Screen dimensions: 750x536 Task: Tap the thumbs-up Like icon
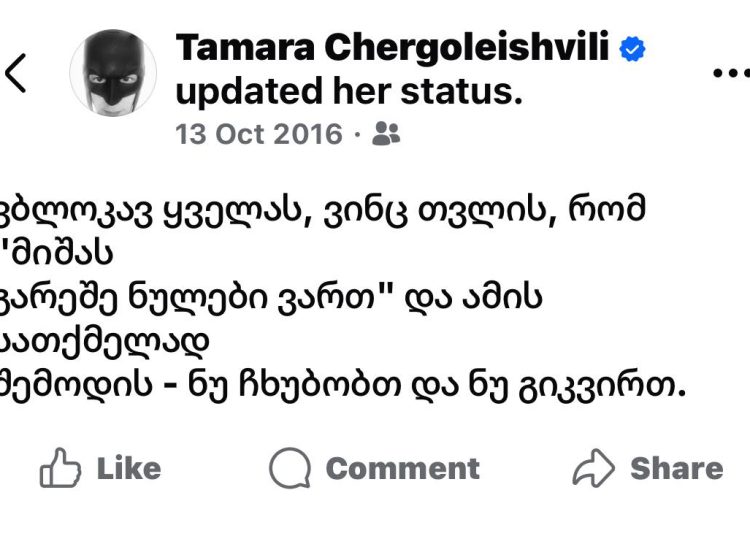(x=59, y=468)
